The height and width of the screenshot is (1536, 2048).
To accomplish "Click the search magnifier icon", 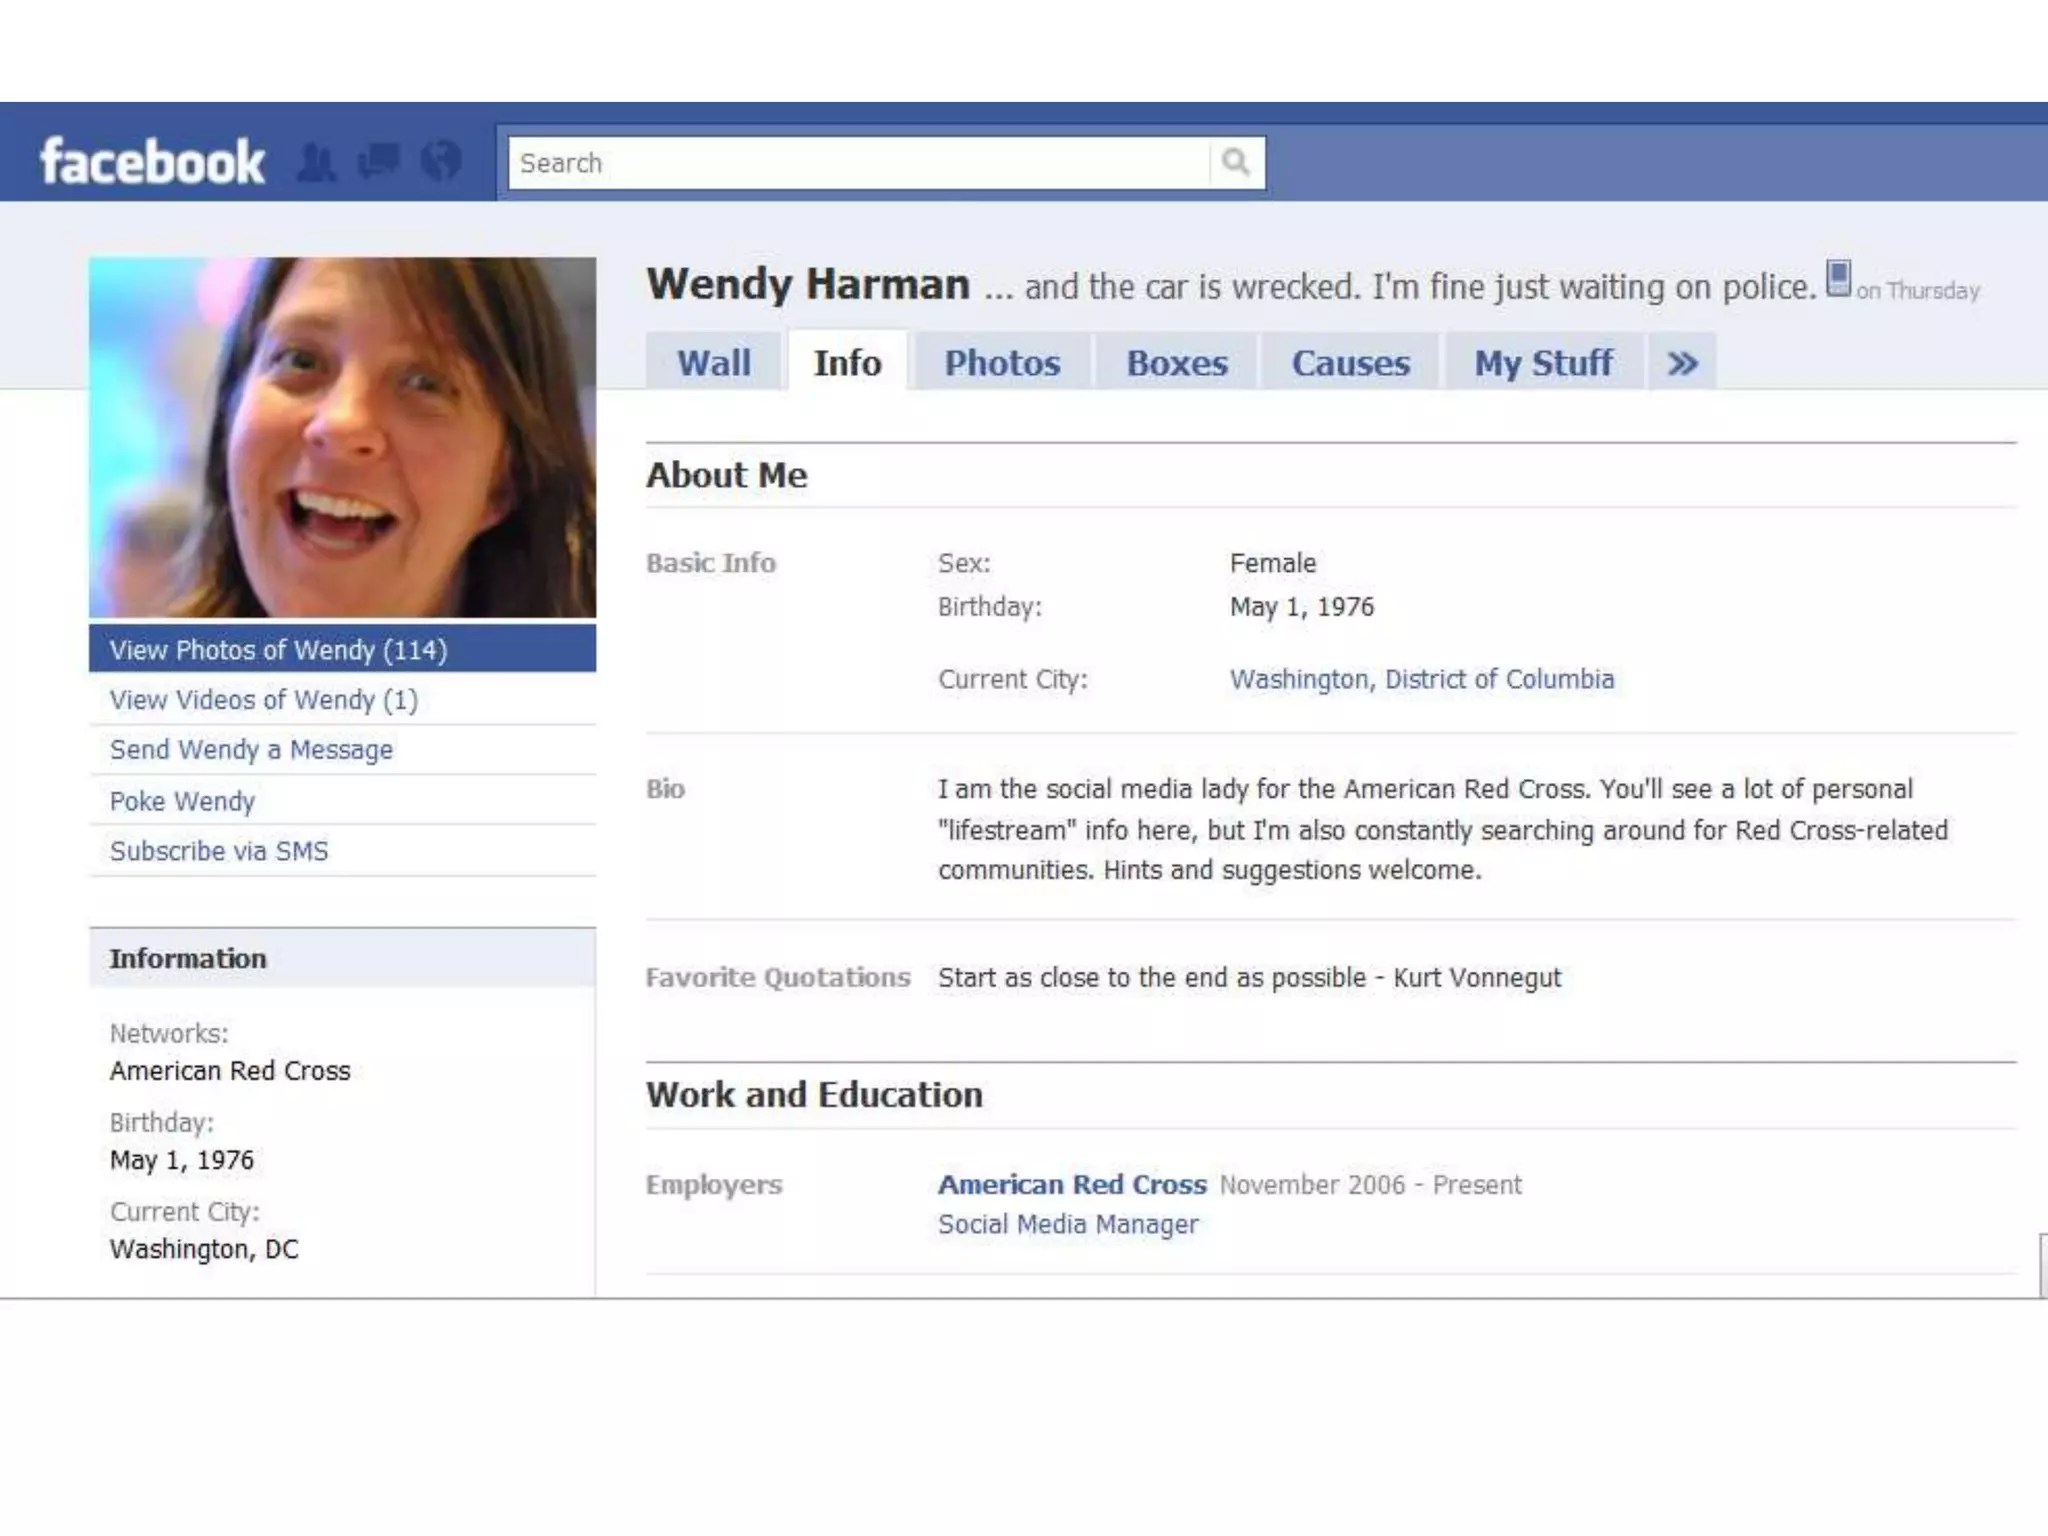I will point(1236,162).
